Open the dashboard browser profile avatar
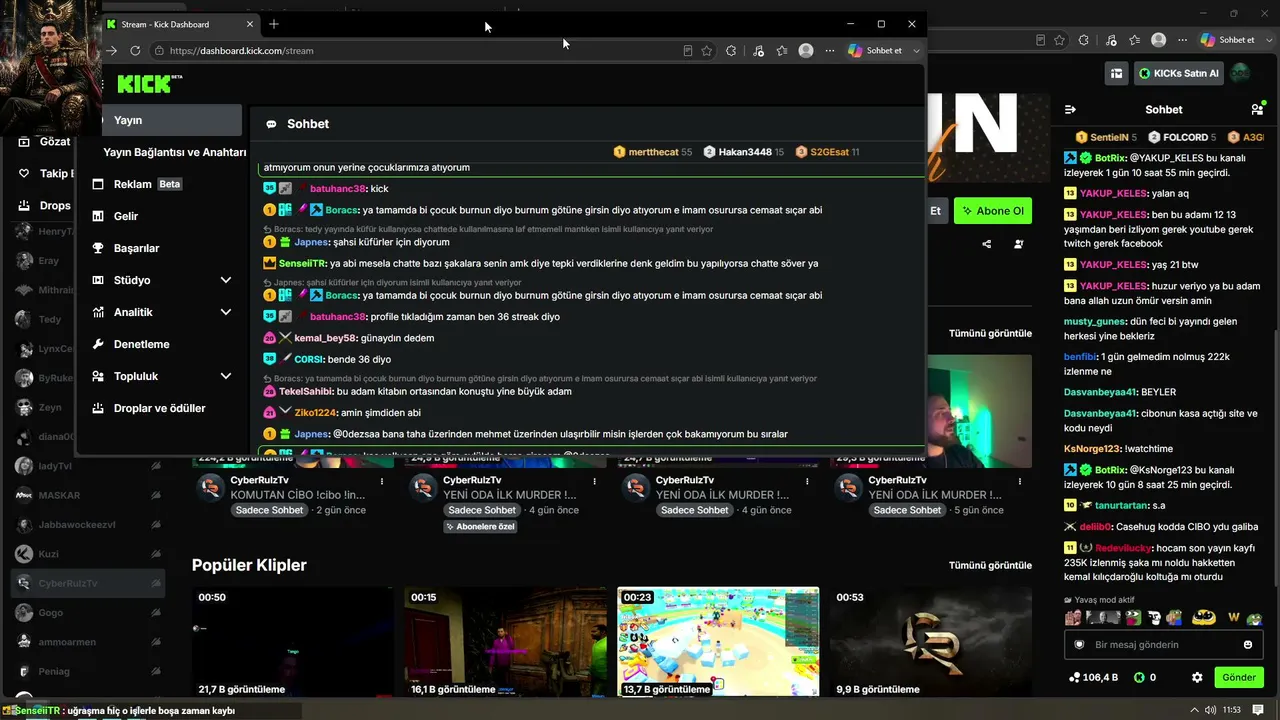The image size is (1280, 720). [806, 51]
